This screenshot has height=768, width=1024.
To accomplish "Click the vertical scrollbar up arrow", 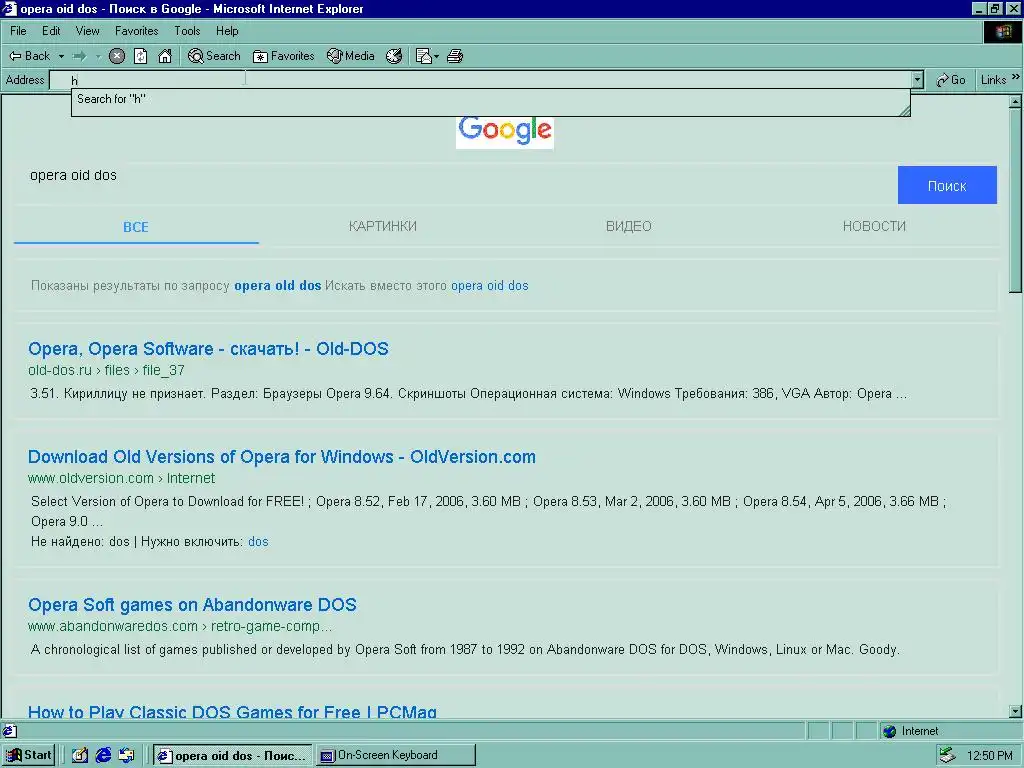I will (x=1015, y=102).
